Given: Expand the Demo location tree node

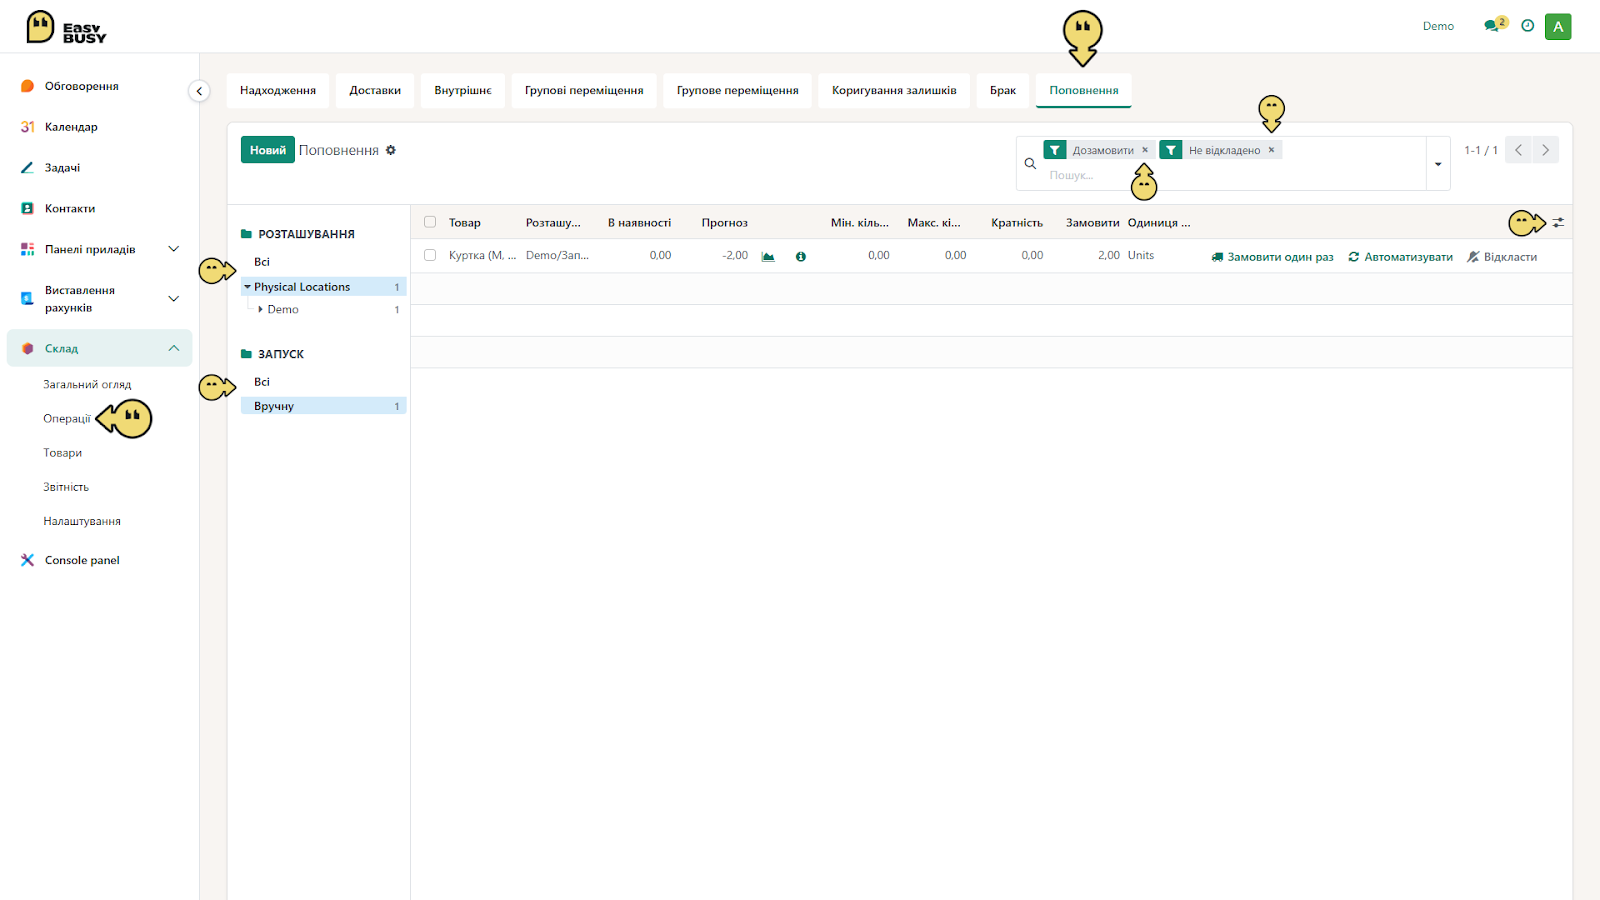Looking at the screenshot, I should click(x=261, y=310).
